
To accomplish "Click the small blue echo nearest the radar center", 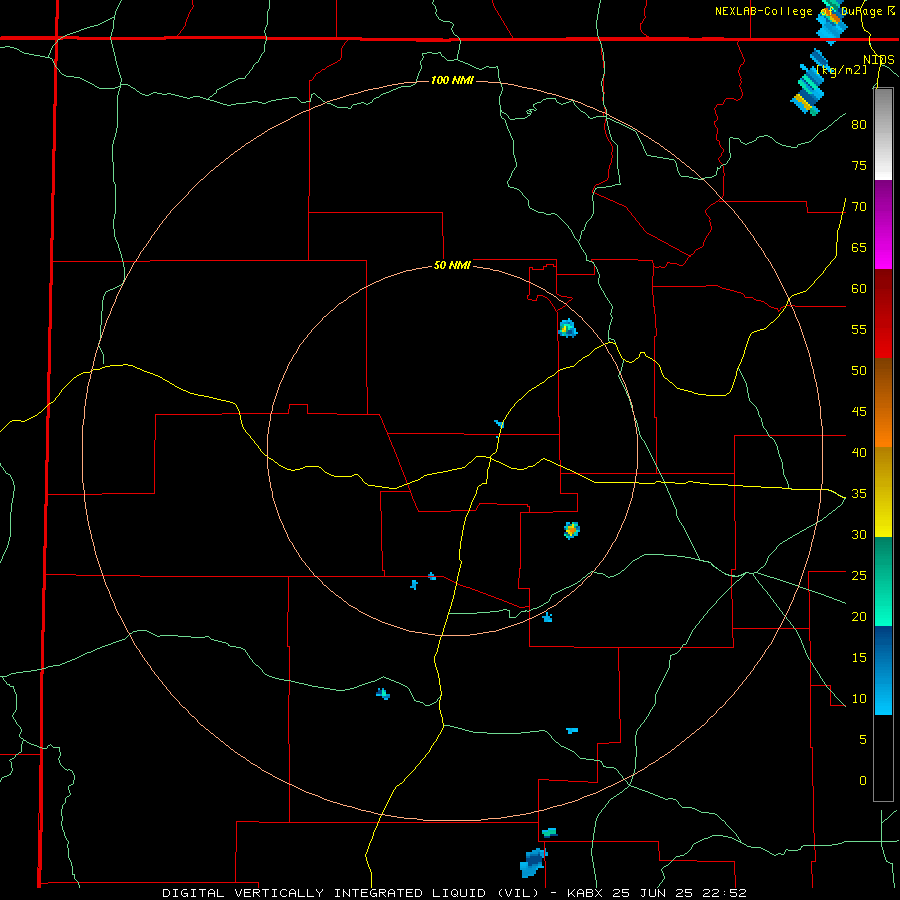I will 499,424.
